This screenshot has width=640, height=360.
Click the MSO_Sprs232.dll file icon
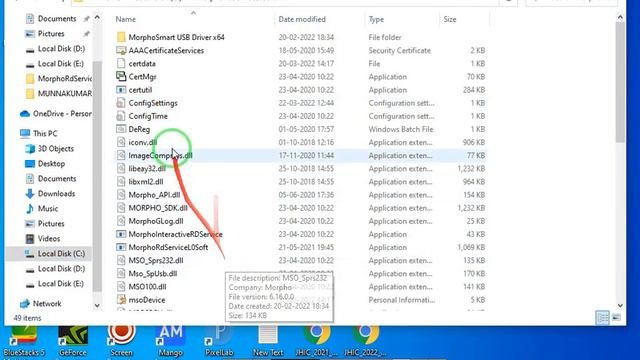tap(121, 260)
